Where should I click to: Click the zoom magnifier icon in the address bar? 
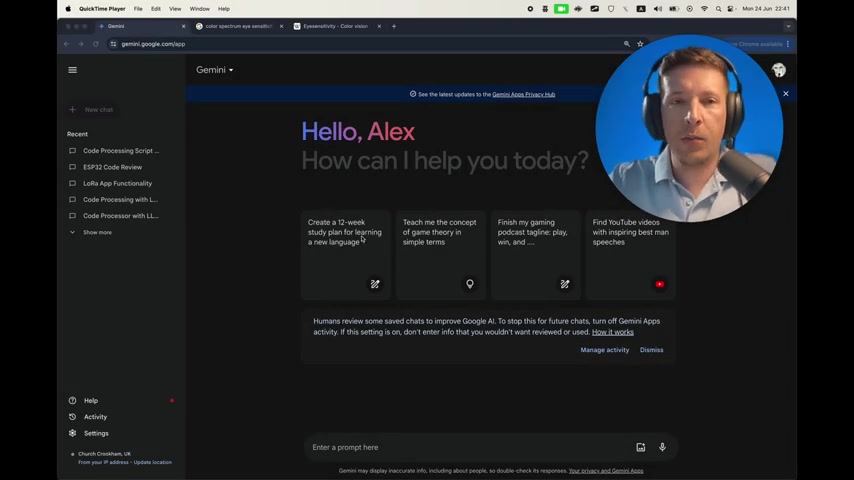pyautogui.click(x=626, y=44)
